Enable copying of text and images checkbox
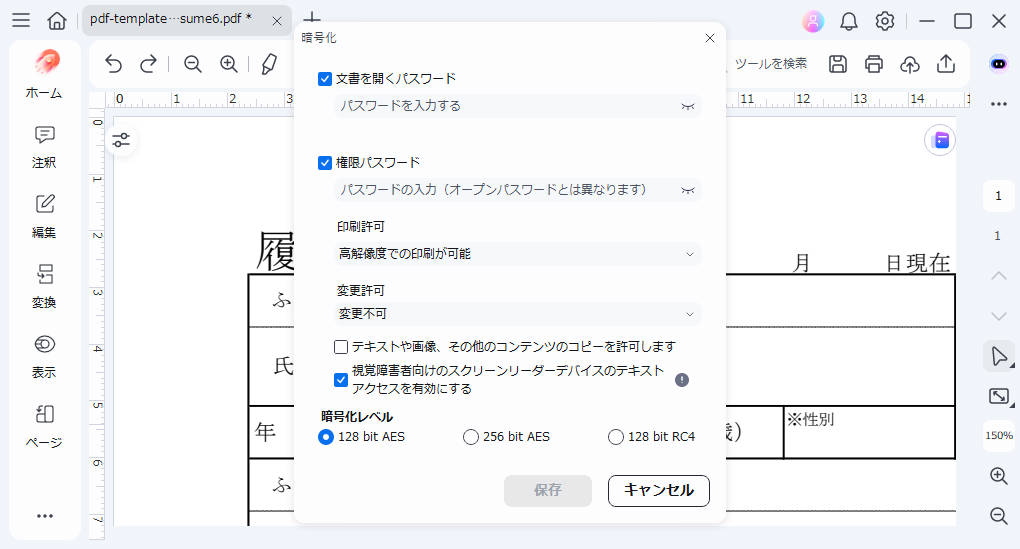This screenshot has height=549, width=1020. coord(341,347)
